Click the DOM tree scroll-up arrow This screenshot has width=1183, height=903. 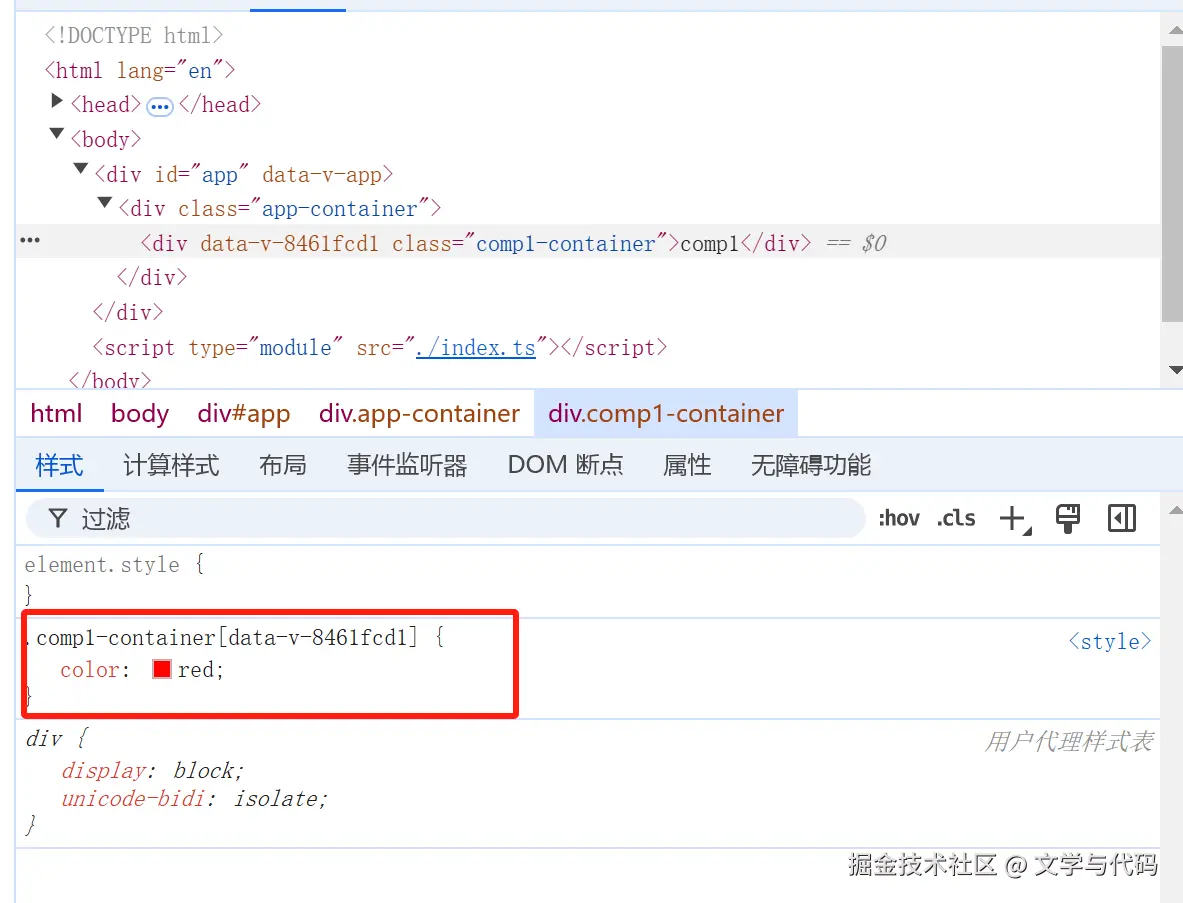click(1175, 30)
